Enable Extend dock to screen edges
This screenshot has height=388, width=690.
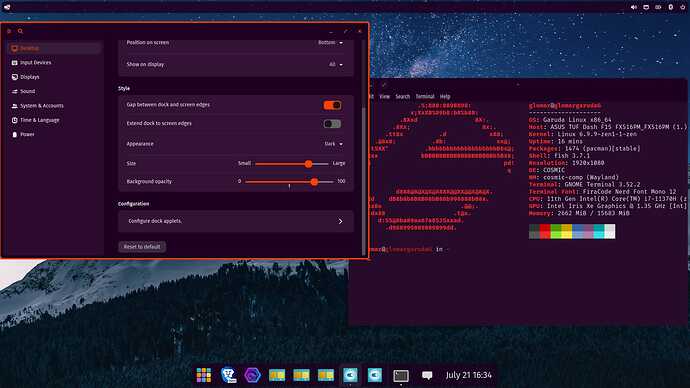coord(332,124)
